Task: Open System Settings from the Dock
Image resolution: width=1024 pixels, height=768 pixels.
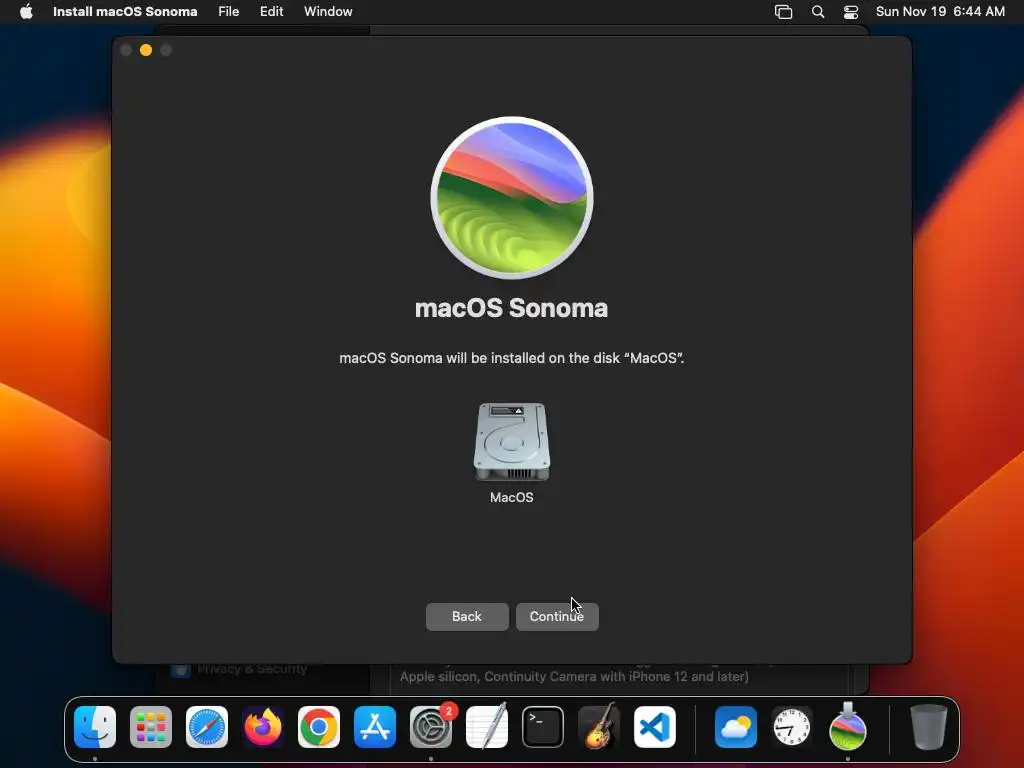Action: tap(431, 727)
